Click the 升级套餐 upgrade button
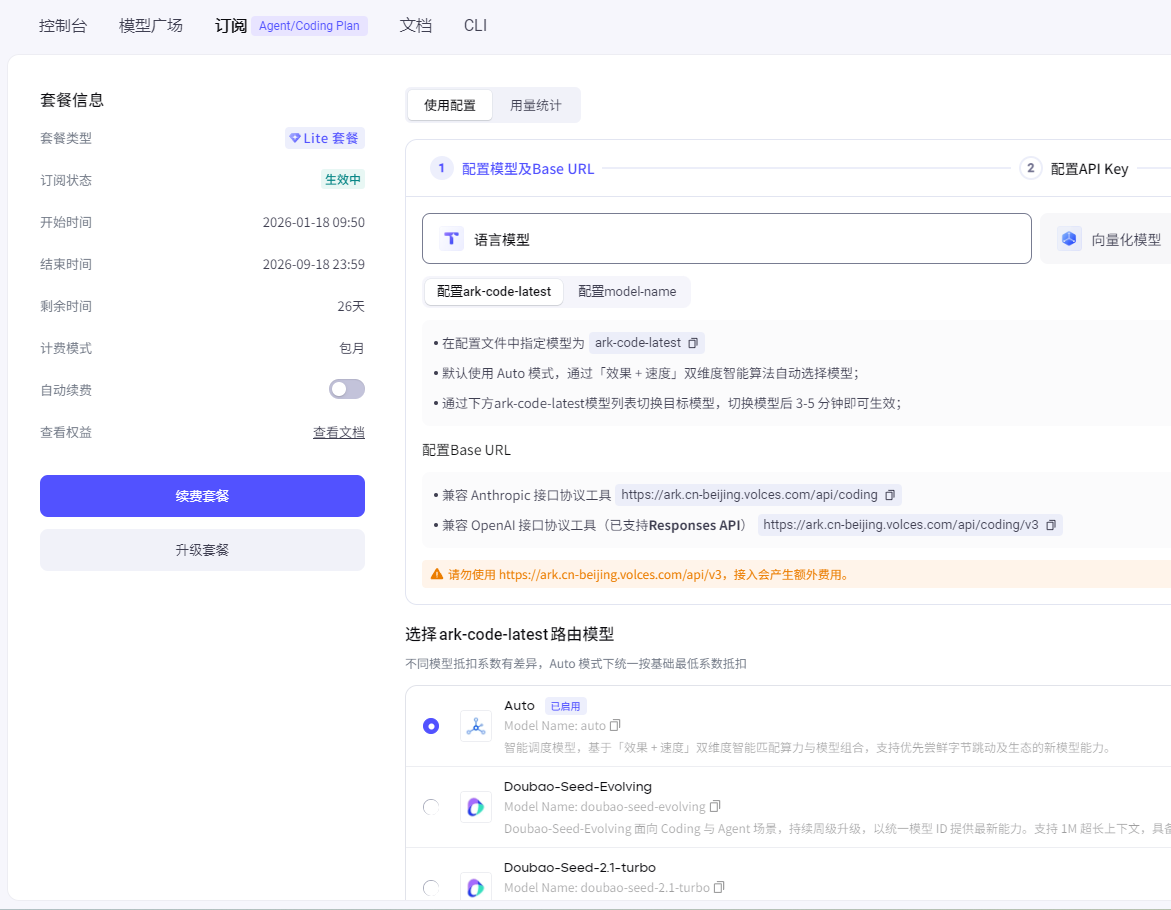1171x910 pixels. [x=202, y=550]
